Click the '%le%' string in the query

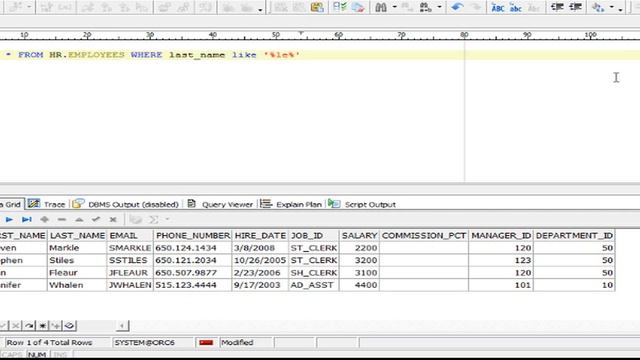click(281, 55)
